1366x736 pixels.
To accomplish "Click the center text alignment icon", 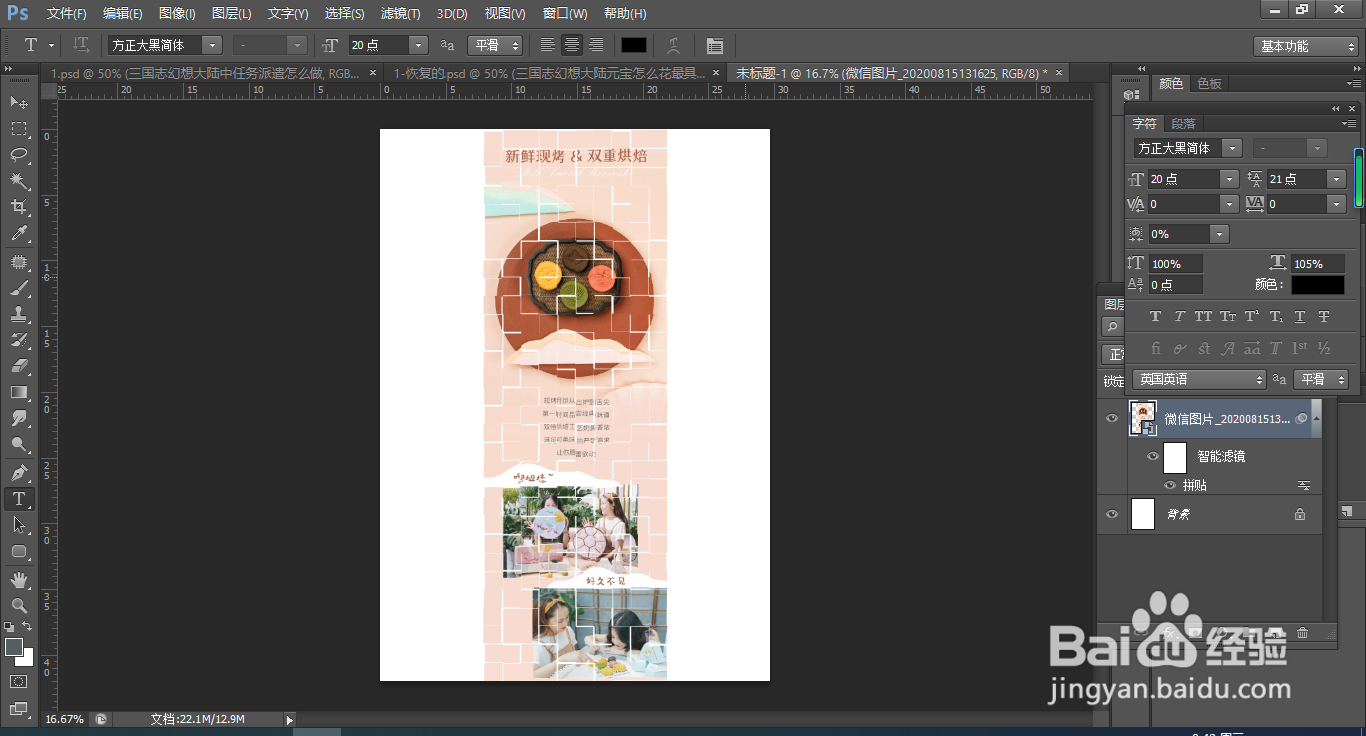I will coord(572,45).
